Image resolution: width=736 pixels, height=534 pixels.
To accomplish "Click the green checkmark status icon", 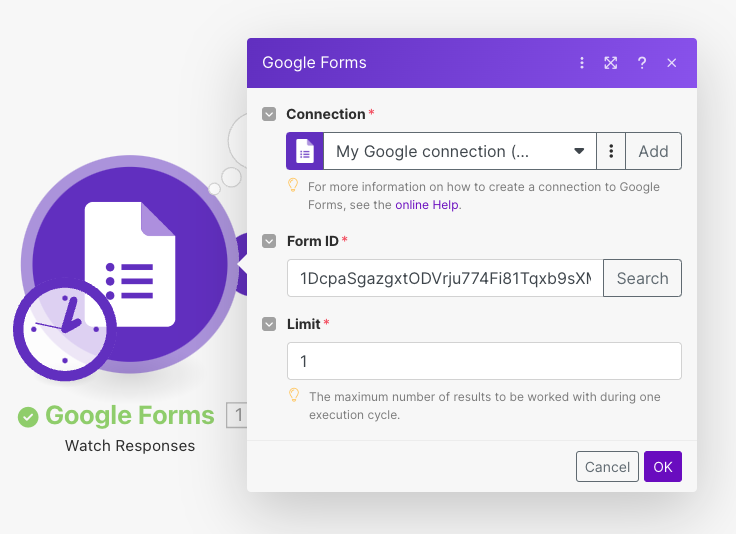I will tap(28, 417).
